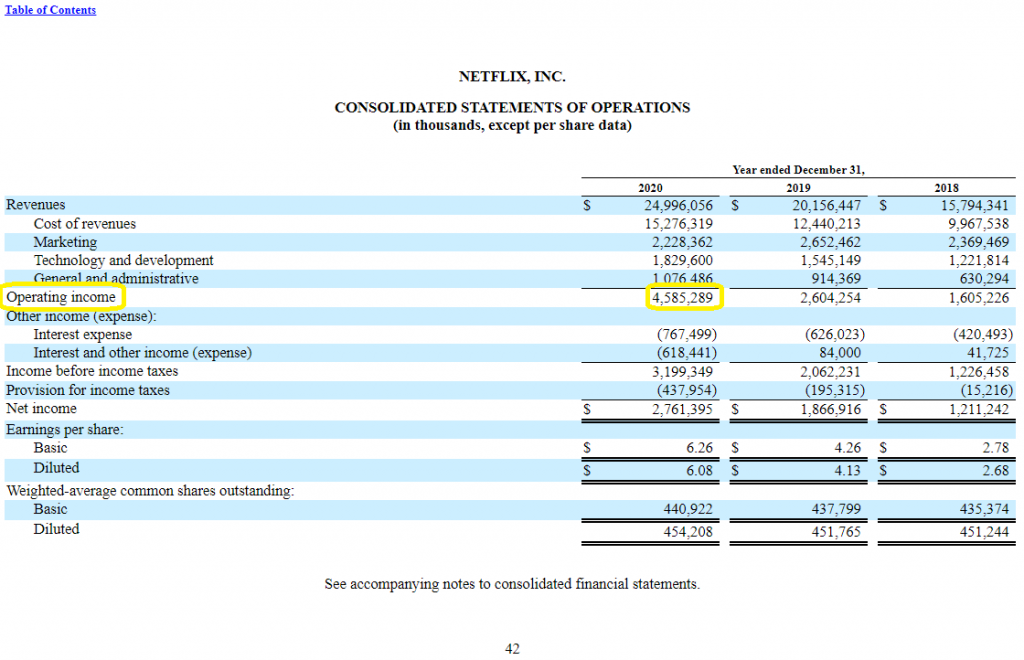Click marketing value 2,228,362
Image resolution: width=1024 pixels, height=660 pixels.
coord(682,242)
